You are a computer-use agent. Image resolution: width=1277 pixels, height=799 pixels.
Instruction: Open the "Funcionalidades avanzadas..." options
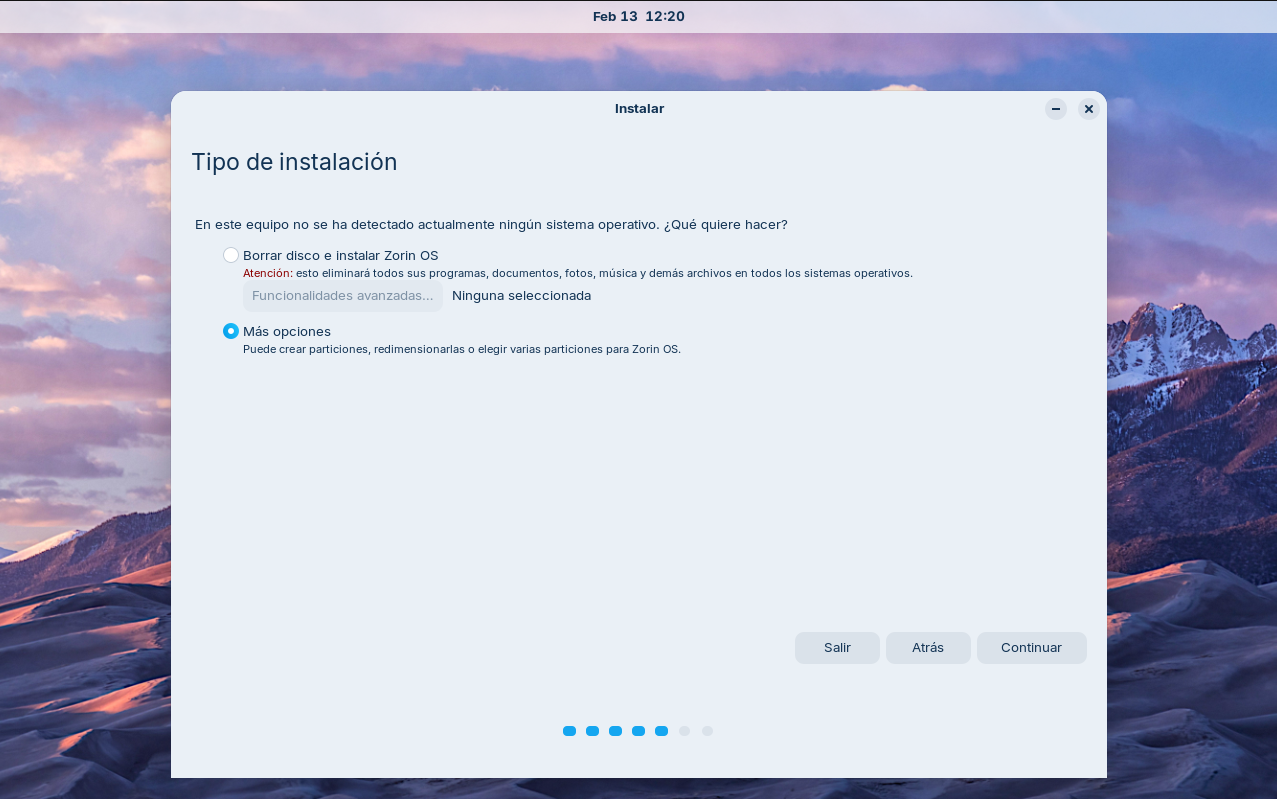click(x=342, y=296)
